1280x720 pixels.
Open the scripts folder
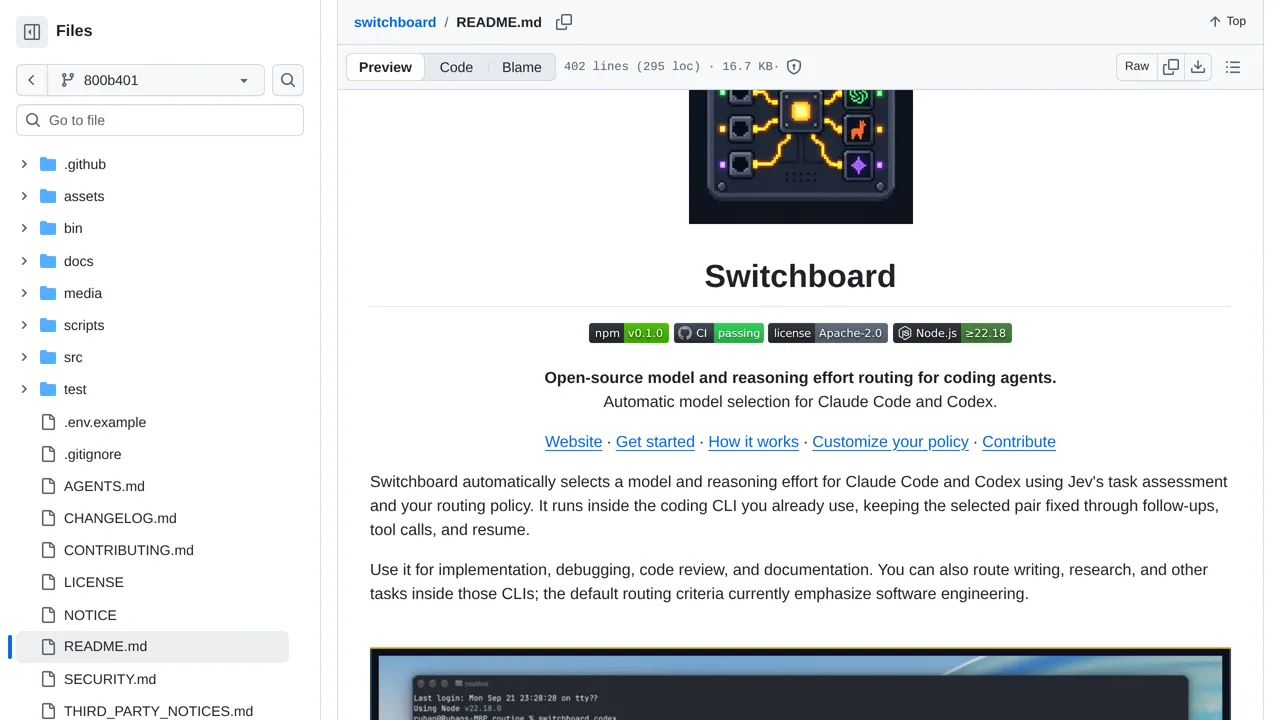pyautogui.click(x=84, y=325)
